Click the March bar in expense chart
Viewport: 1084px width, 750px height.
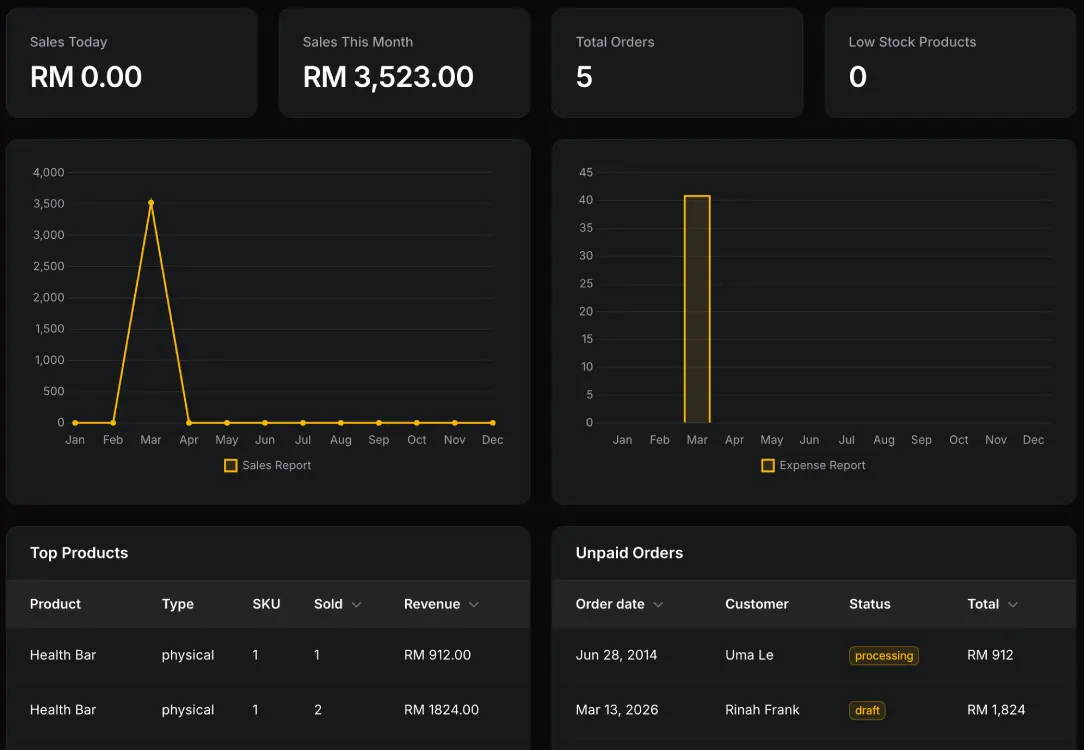click(x=697, y=309)
